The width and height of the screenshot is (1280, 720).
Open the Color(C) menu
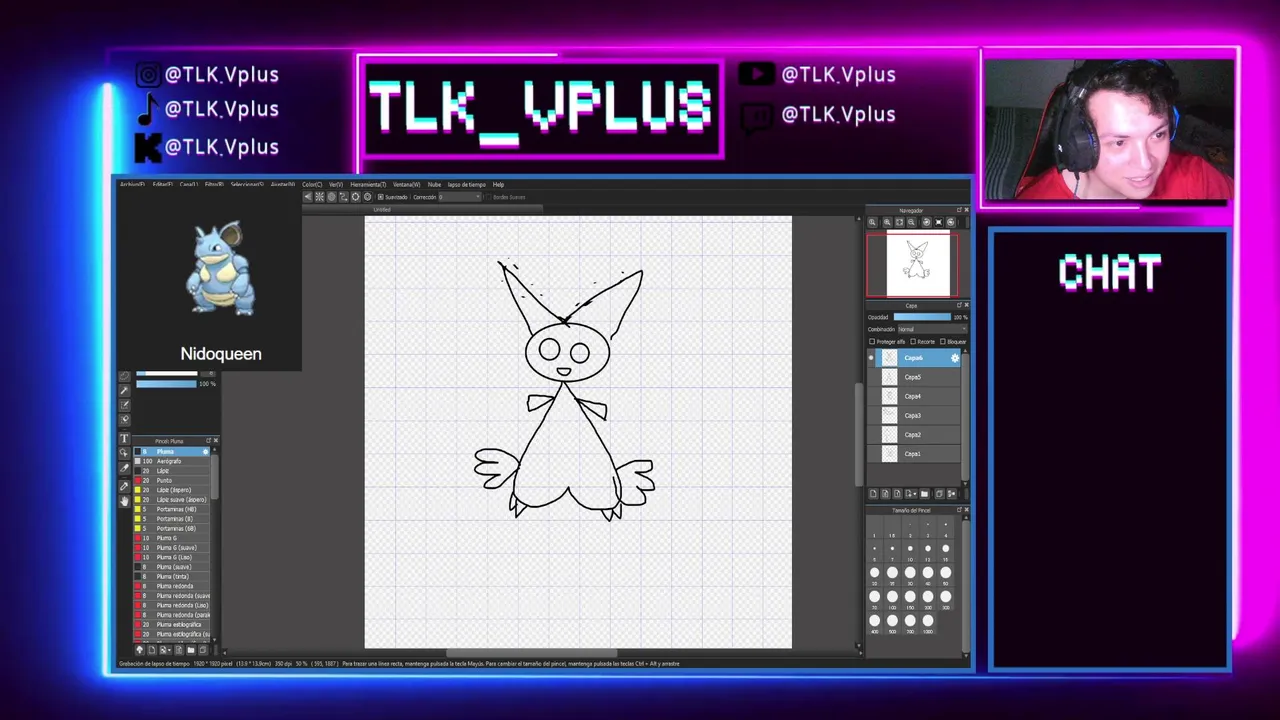[312, 185]
